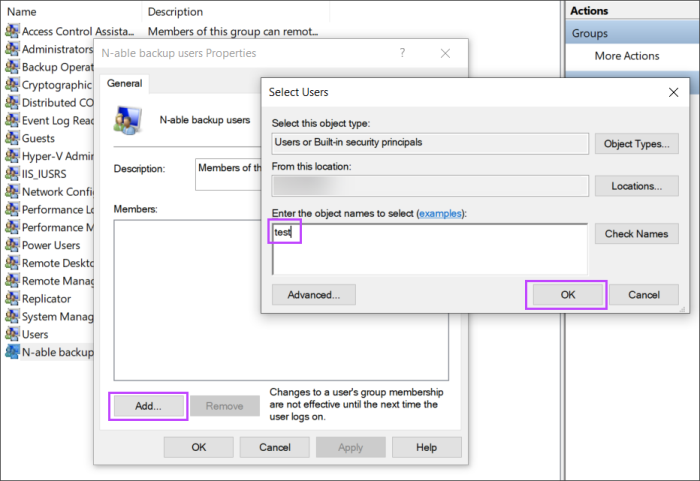This screenshot has height=481, width=700.
Task: Click the object names text field
Action: (x=430, y=248)
